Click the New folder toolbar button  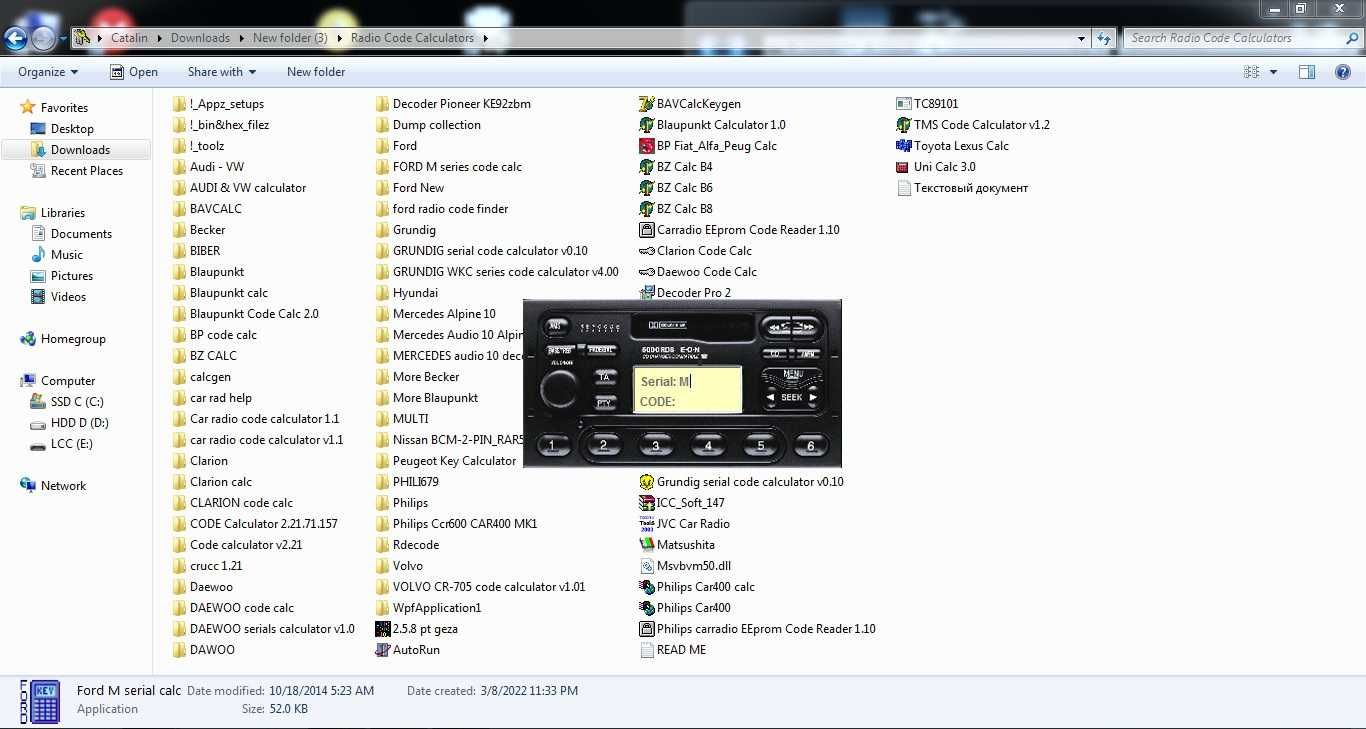(x=316, y=72)
